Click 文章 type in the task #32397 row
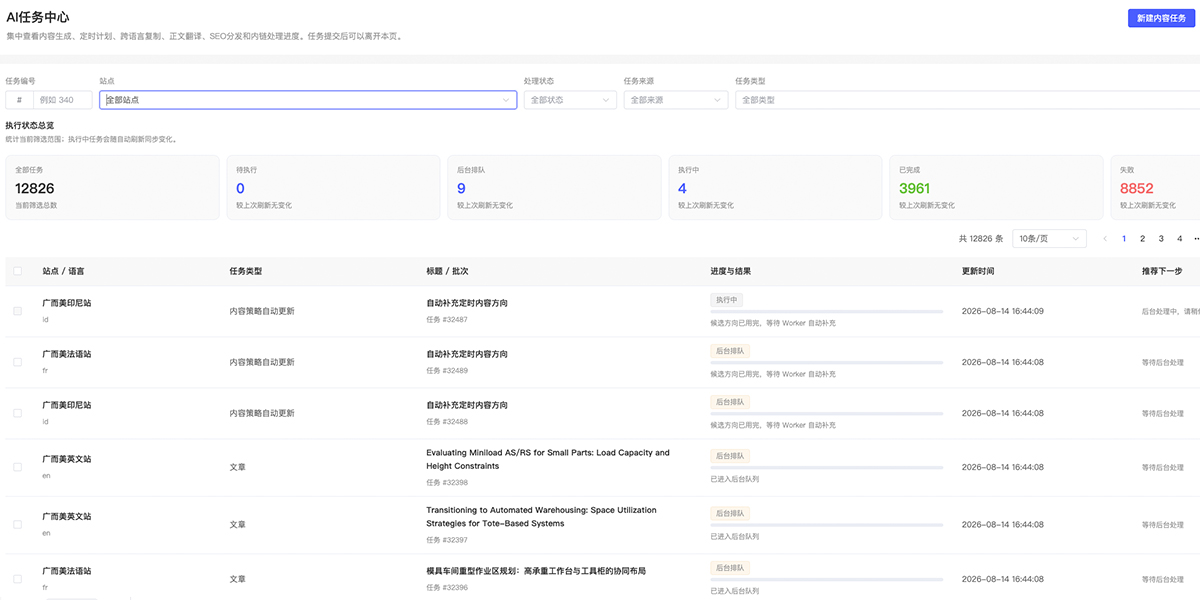This screenshot has height=600, width=1200. 237,524
